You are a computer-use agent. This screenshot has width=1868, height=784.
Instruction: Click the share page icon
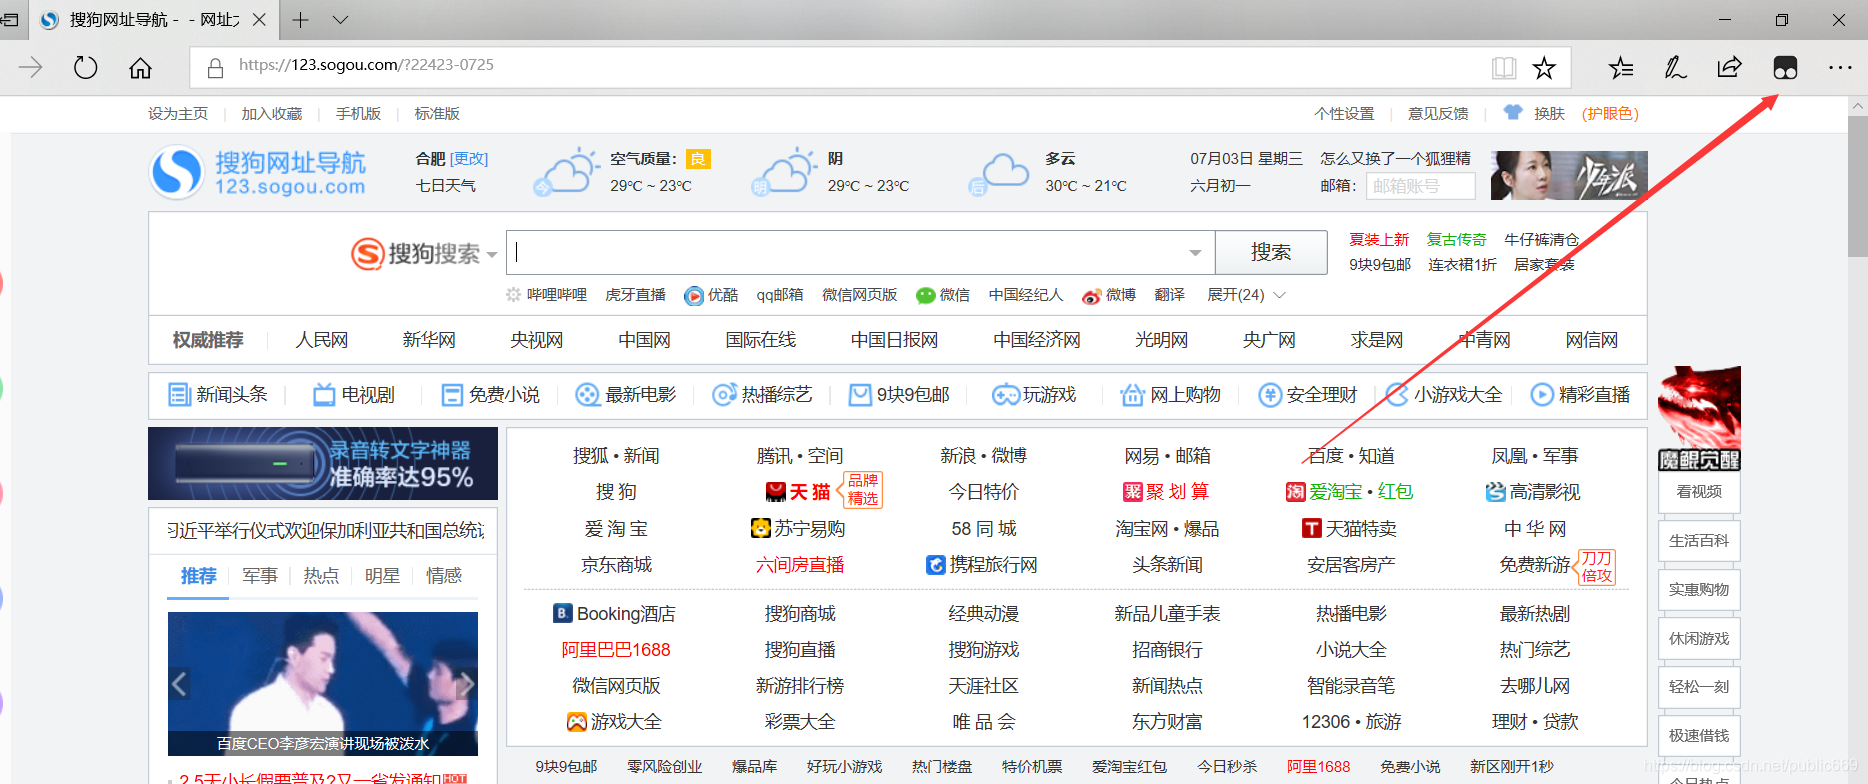click(1729, 68)
